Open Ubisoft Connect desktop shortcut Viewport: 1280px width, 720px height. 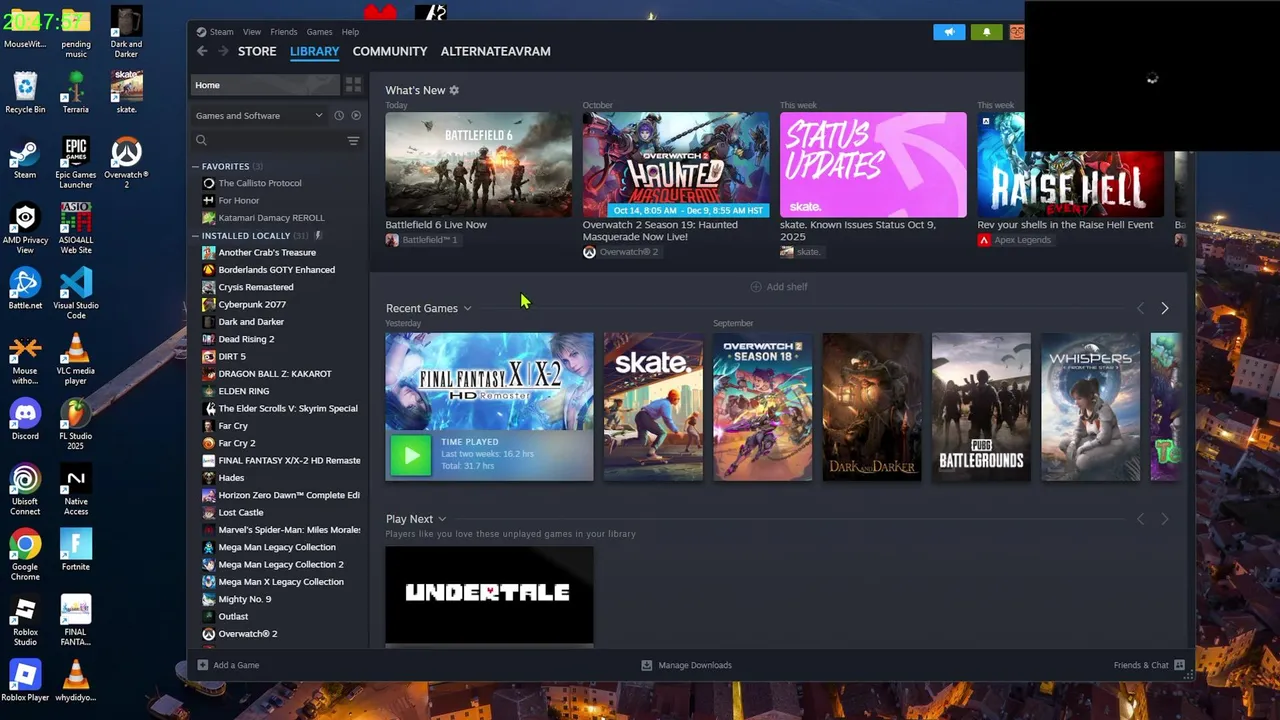25,490
